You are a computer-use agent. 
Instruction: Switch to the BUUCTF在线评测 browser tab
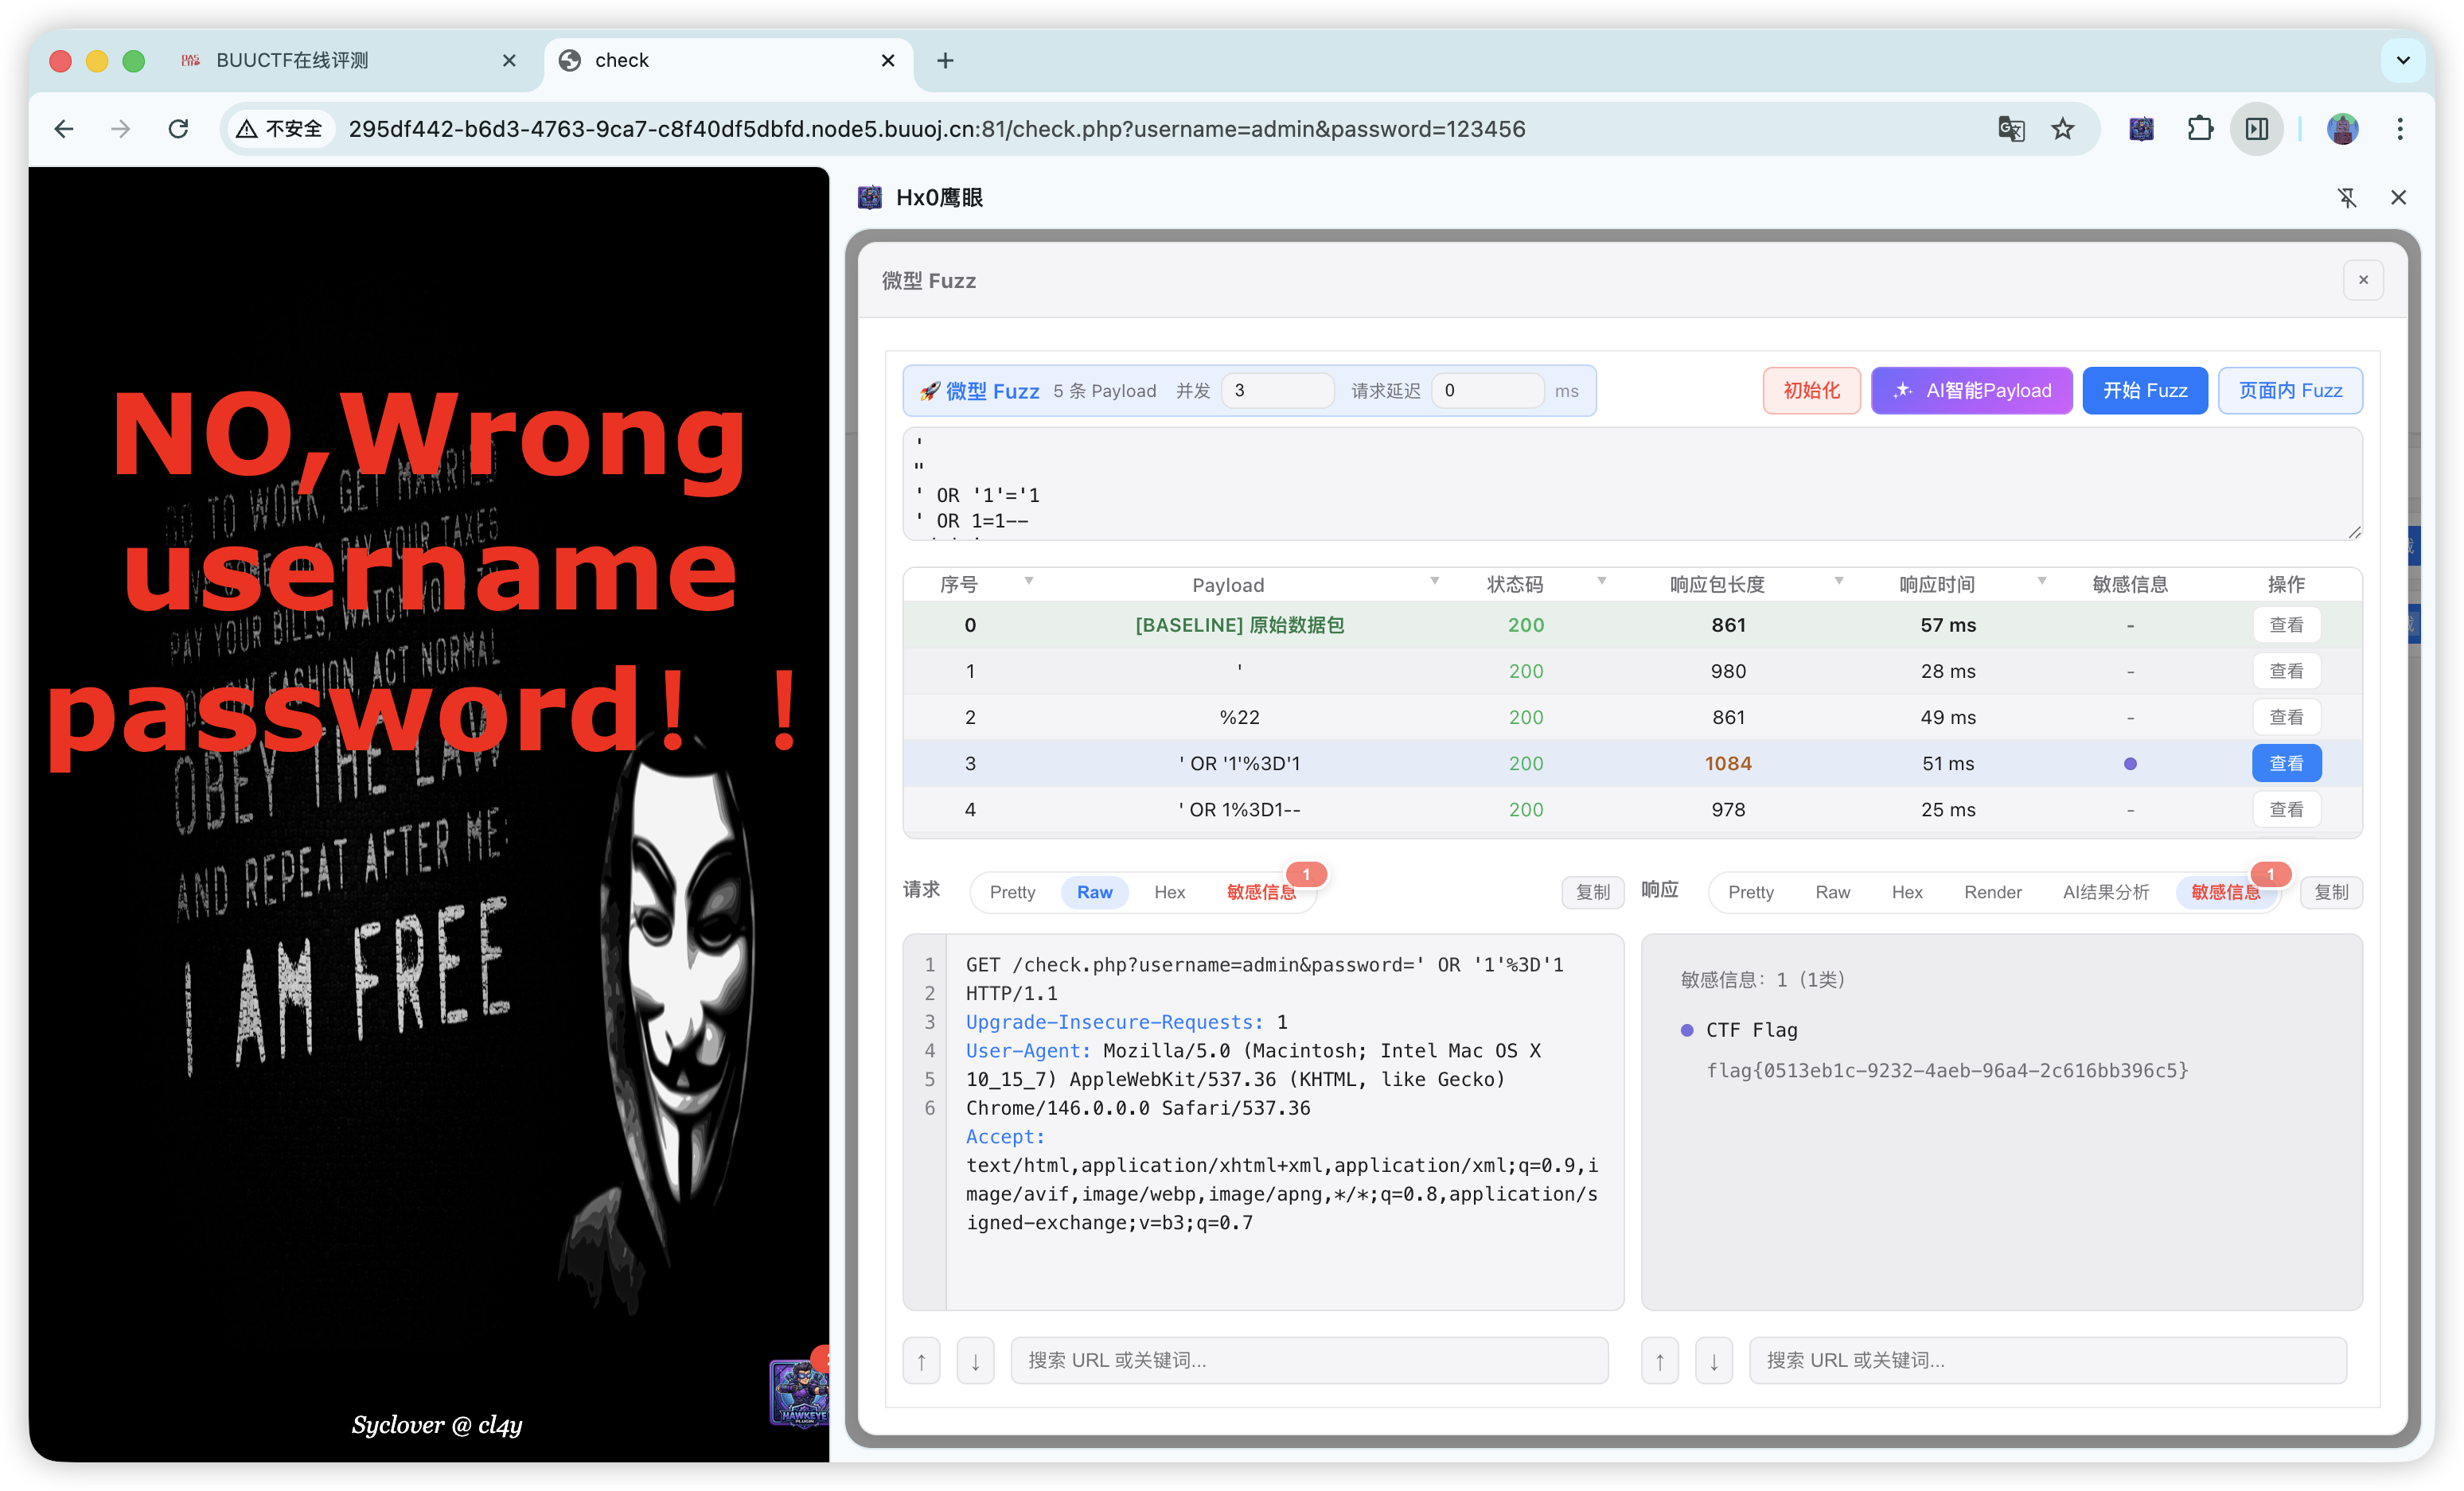click(292, 61)
